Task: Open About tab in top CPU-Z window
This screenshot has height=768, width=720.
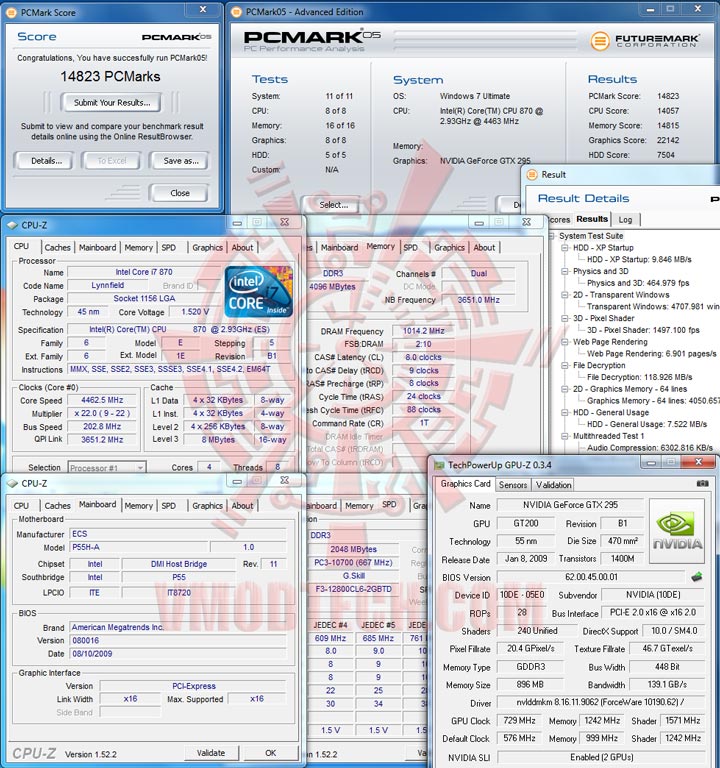Action: (242, 247)
